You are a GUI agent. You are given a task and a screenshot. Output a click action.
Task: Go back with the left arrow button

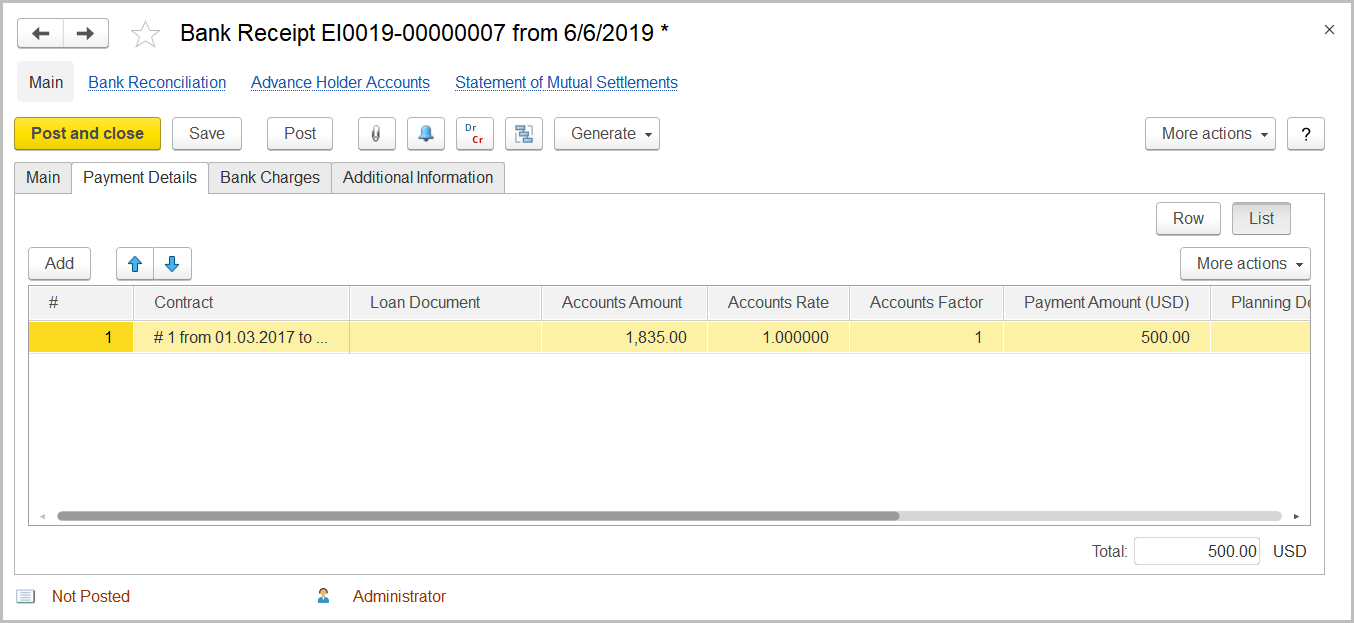click(x=41, y=34)
